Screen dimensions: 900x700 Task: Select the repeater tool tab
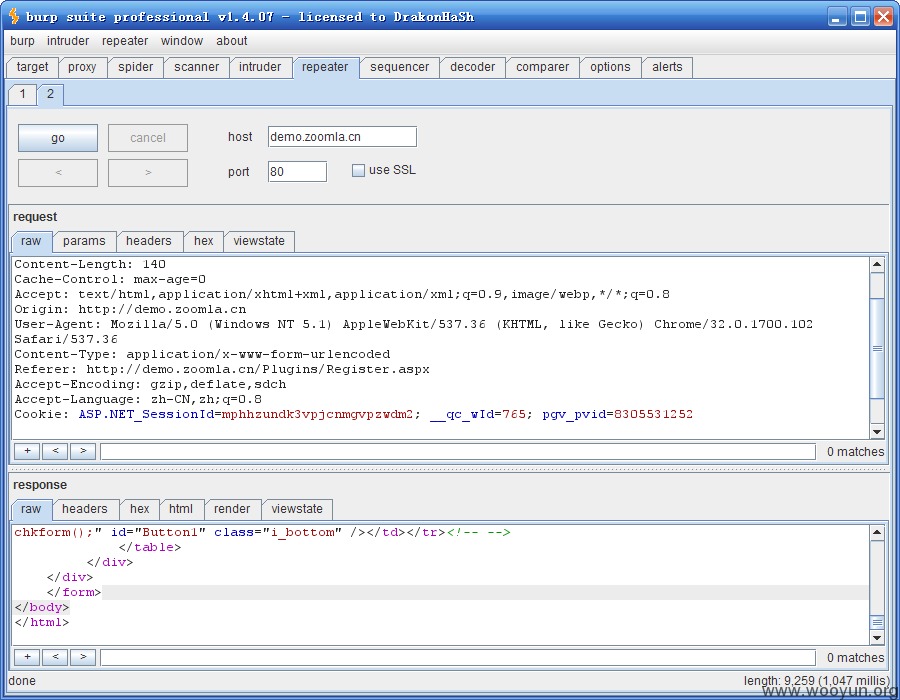[325, 67]
